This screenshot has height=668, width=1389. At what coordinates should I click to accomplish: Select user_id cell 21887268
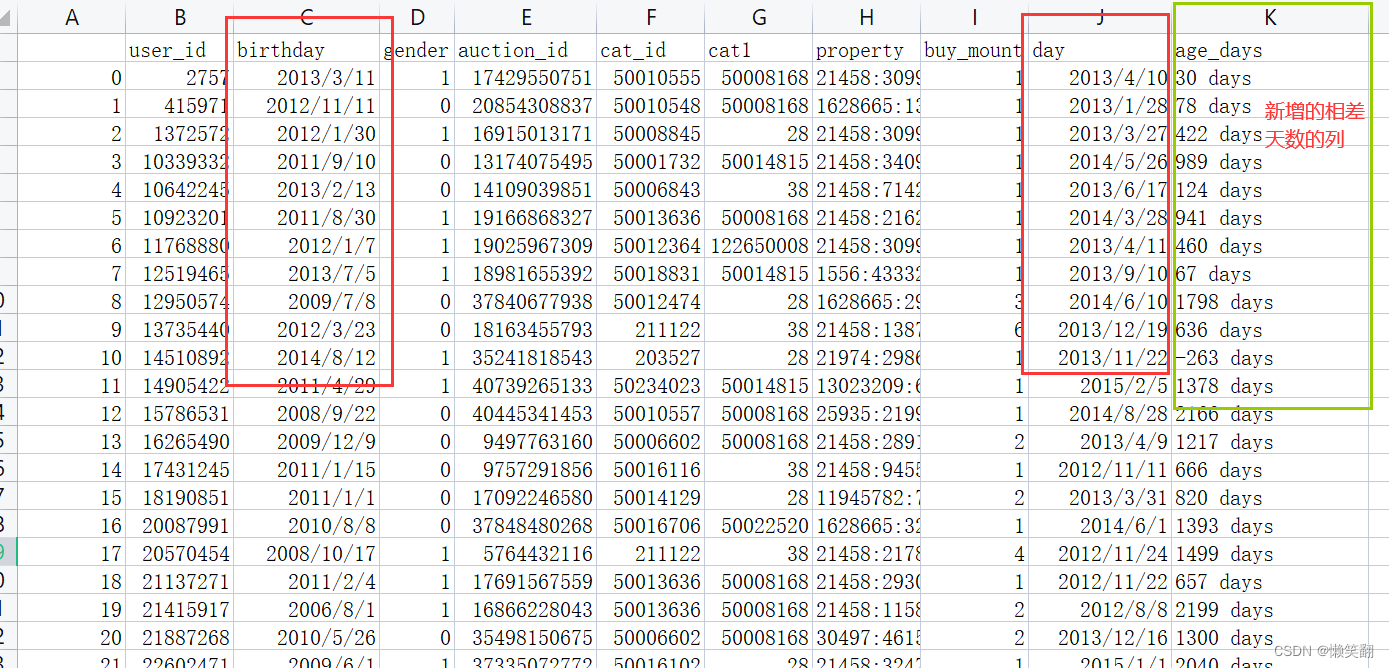(x=179, y=638)
